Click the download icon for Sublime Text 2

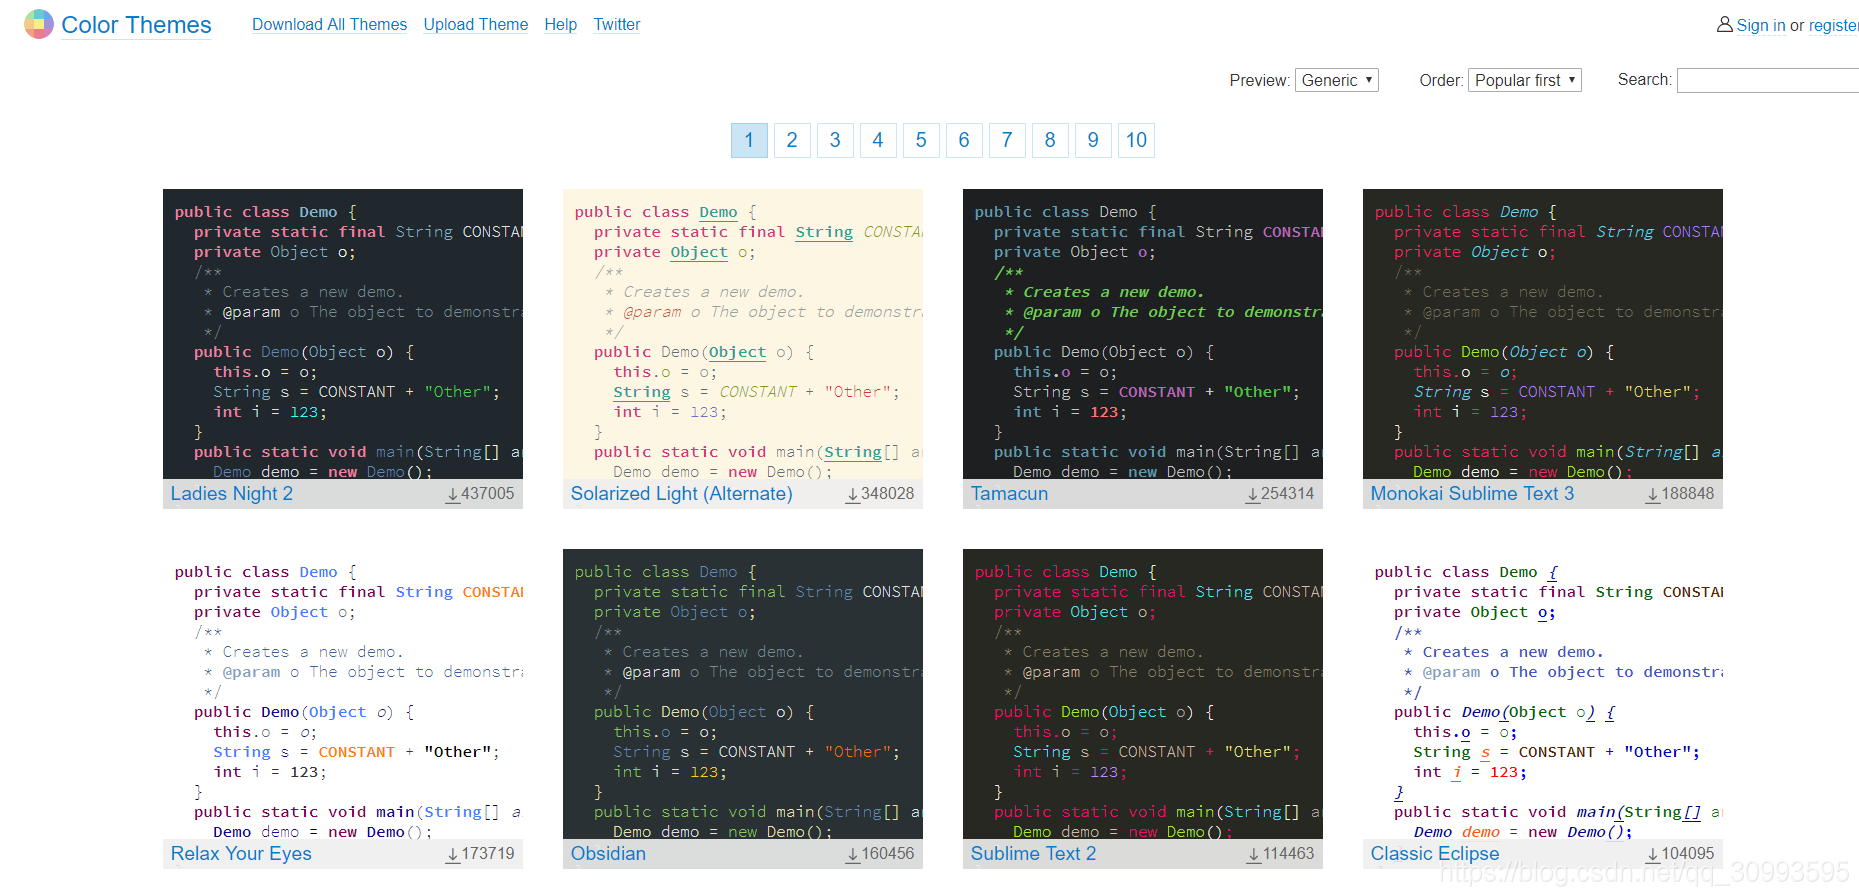1253,855
